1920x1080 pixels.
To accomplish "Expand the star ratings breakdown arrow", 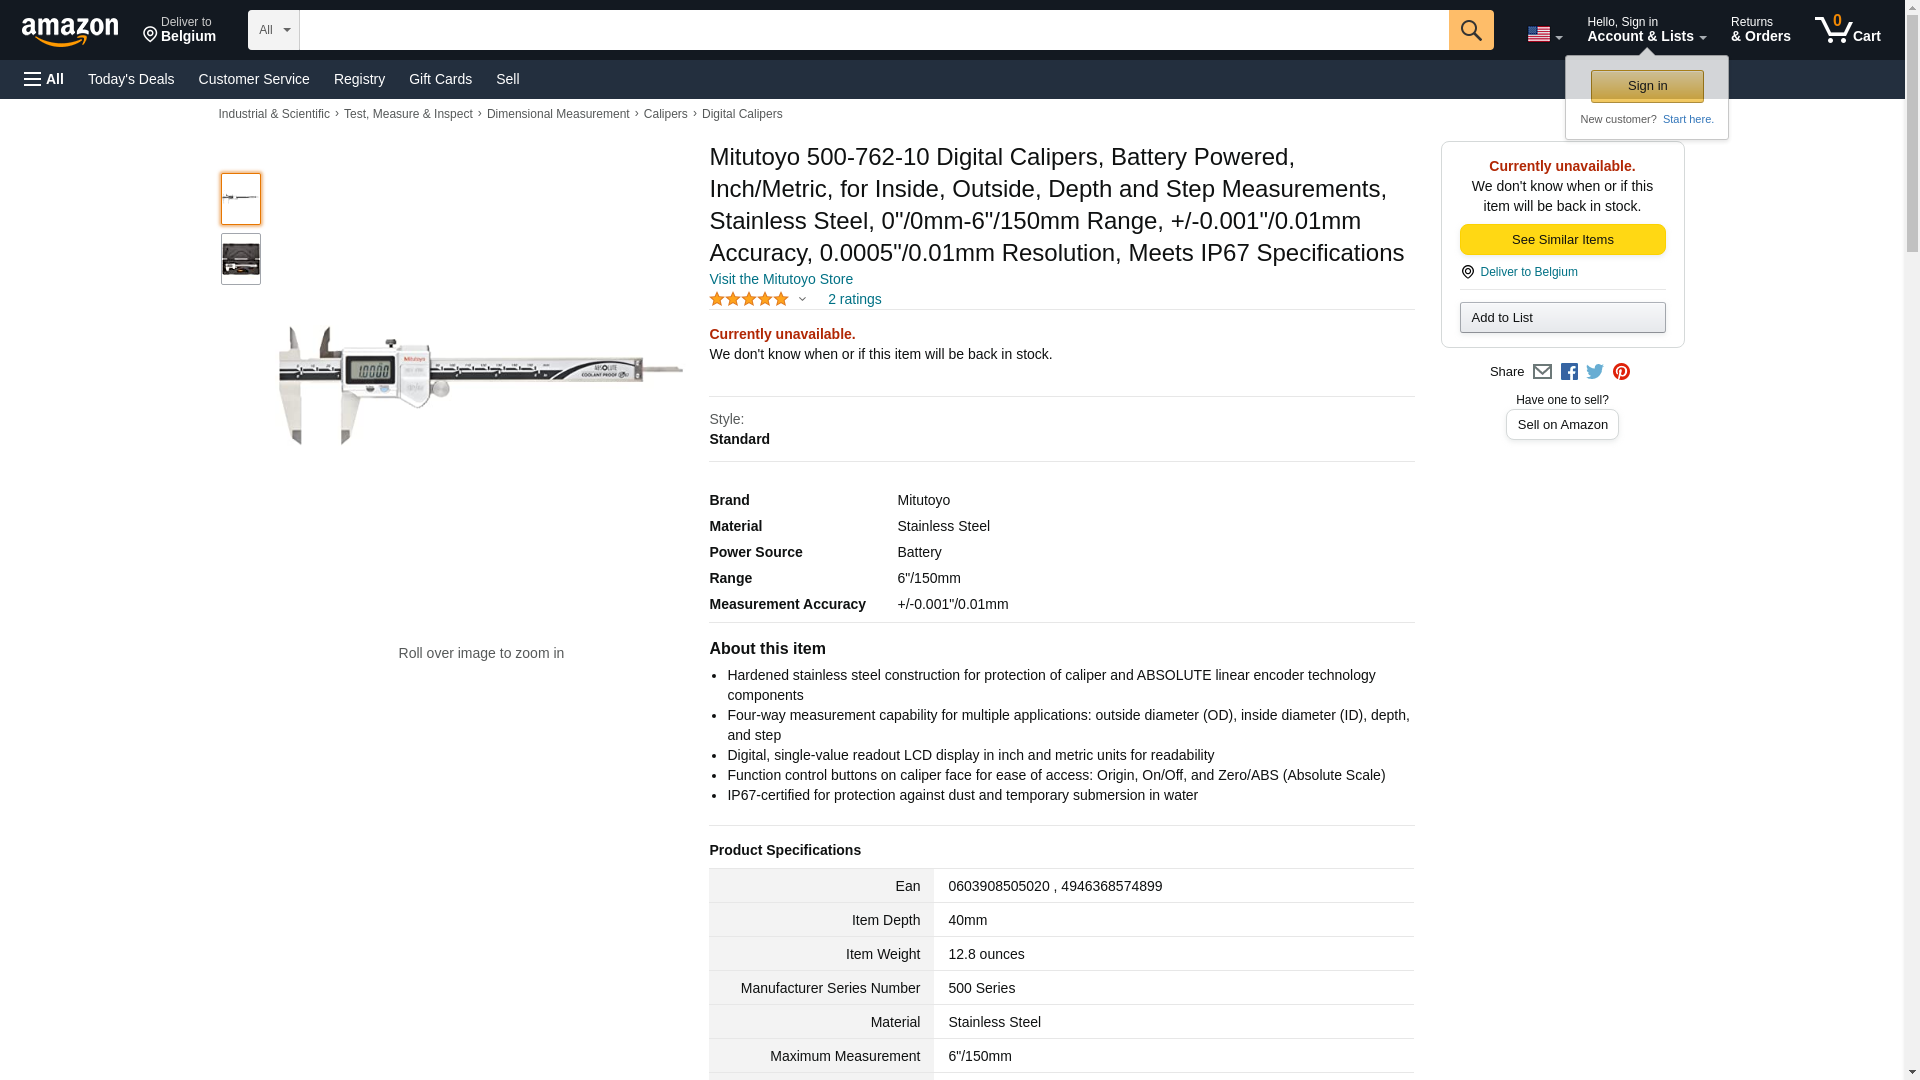I will (802, 299).
